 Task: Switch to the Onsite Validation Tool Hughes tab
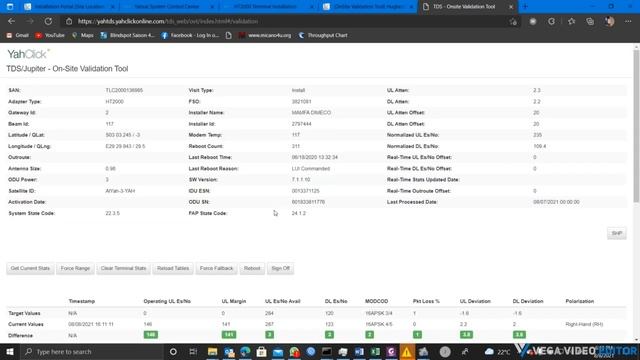coord(368,7)
